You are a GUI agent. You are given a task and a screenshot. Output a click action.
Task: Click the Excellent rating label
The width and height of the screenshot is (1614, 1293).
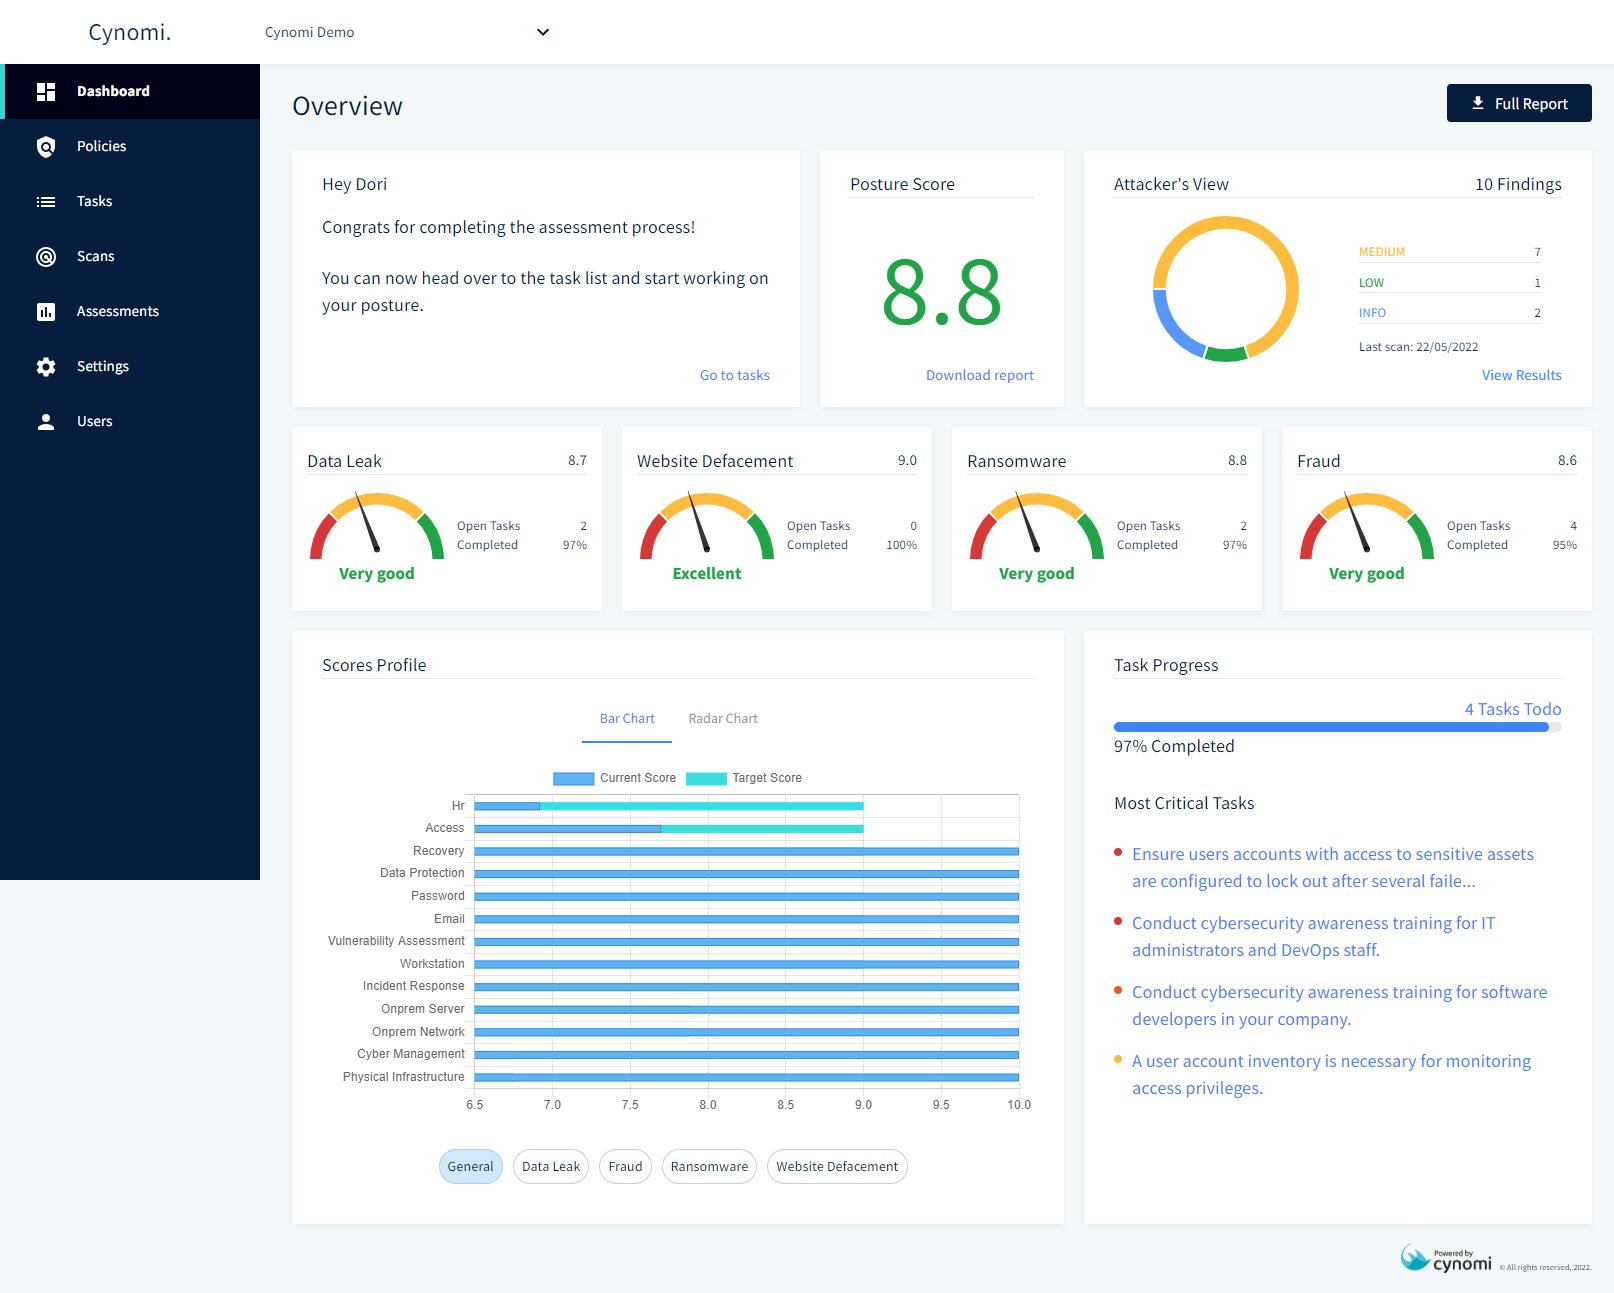click(707, 573)
